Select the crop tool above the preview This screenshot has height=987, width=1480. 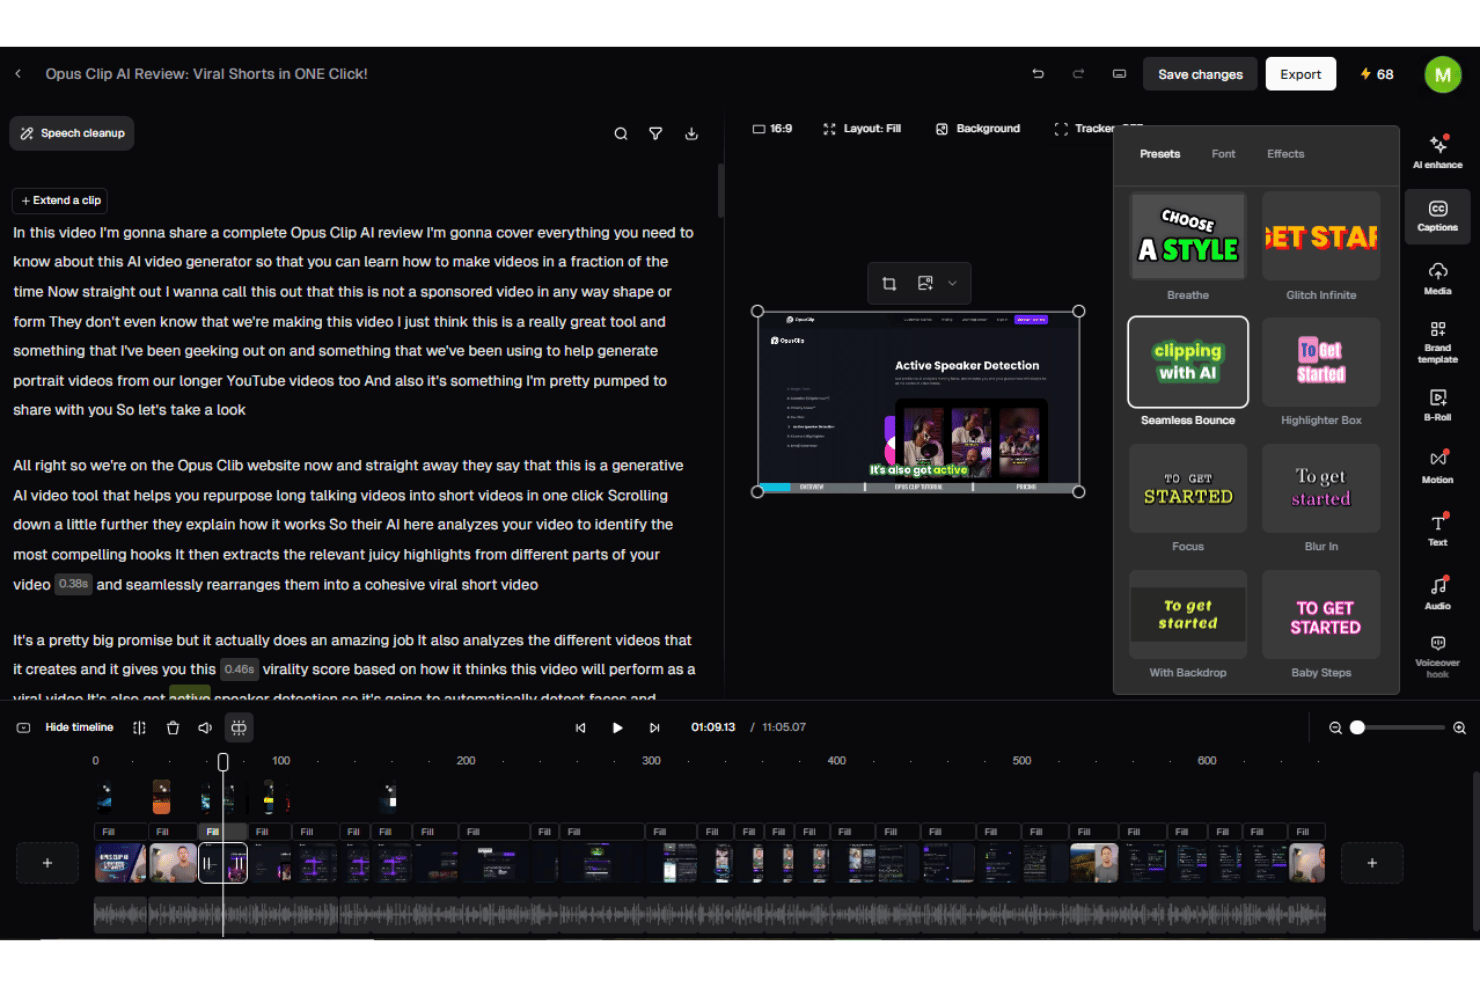(x=889, y=284)
